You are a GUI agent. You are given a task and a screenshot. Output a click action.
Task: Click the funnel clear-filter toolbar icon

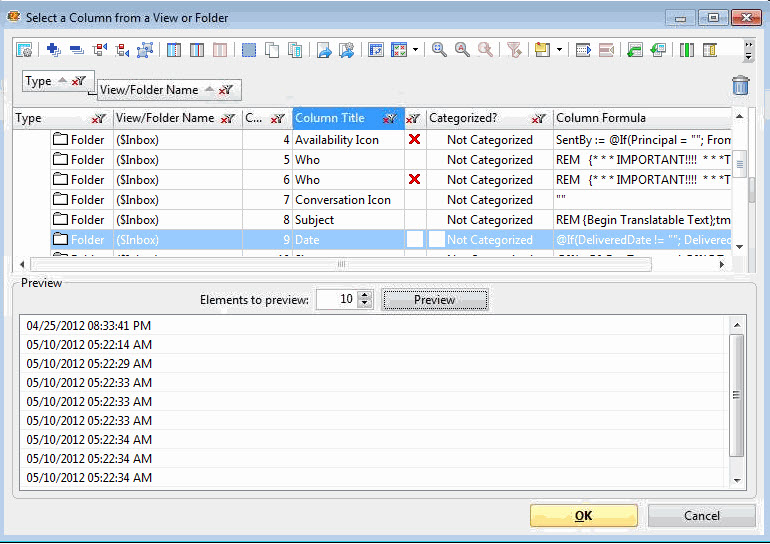[514, 49]
